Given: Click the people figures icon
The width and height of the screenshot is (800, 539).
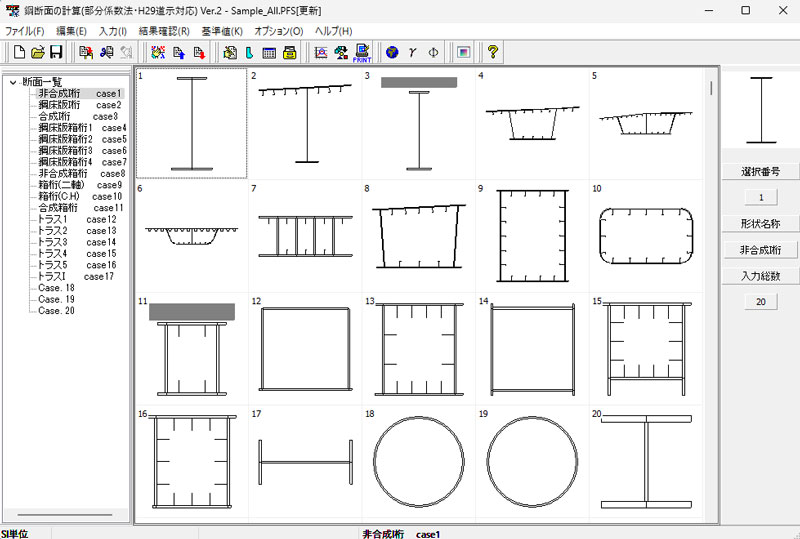Looking at the screenshot, I should (341, 52).
